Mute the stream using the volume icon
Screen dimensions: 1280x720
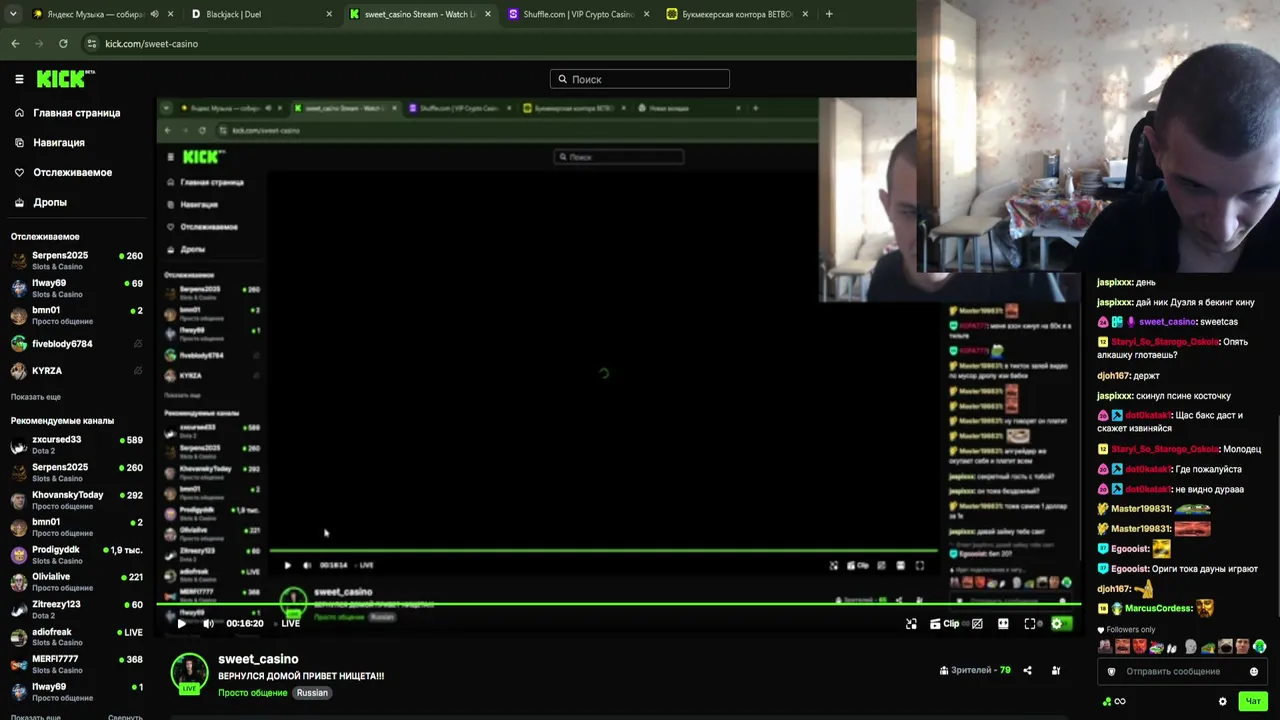point(208,624)
